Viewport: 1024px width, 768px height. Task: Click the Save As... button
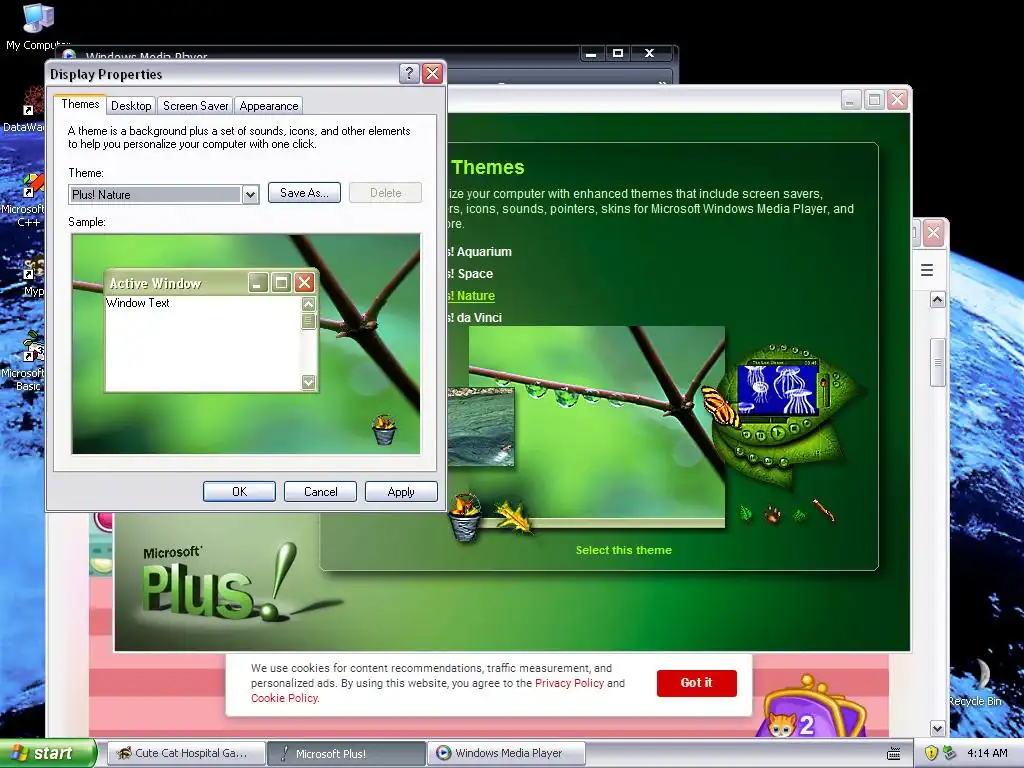304,193
